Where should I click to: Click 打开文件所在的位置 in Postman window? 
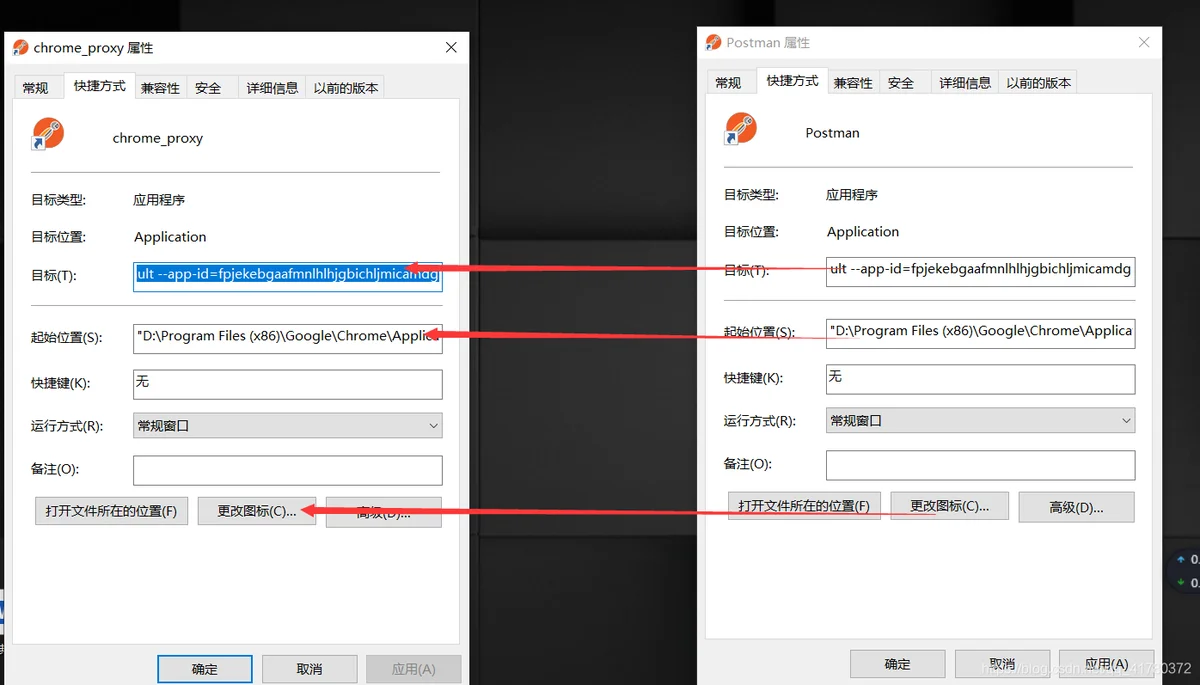pyautogui.click(x=804, y=506)
